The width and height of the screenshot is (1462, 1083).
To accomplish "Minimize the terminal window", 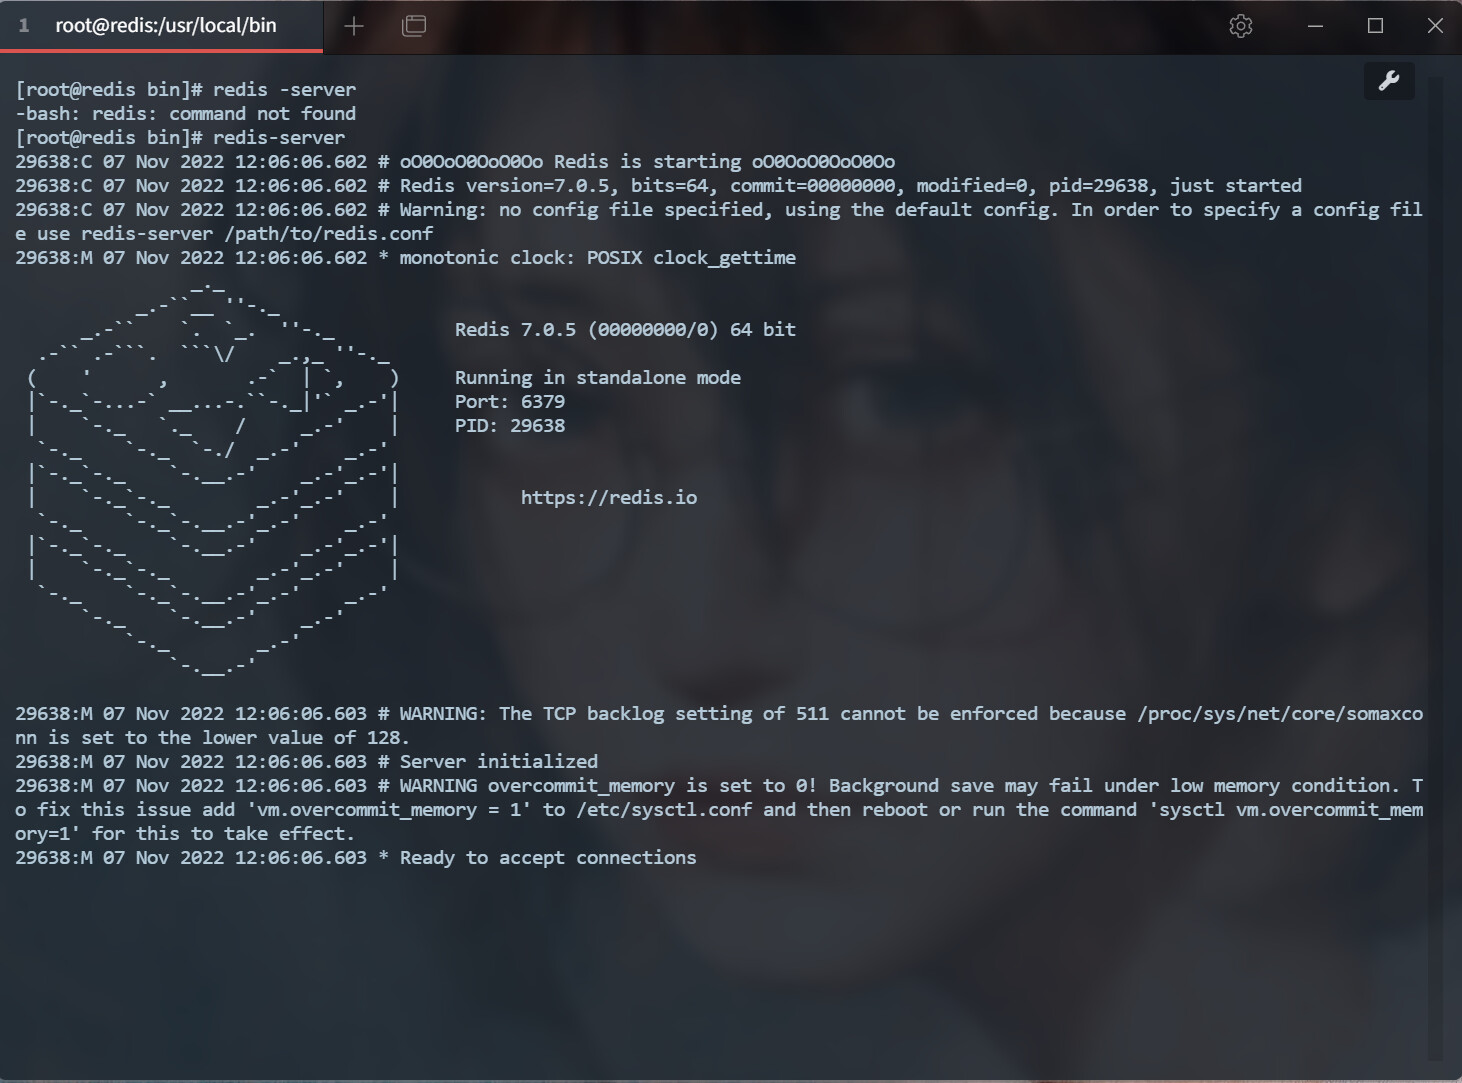I will coord(1316,26).
